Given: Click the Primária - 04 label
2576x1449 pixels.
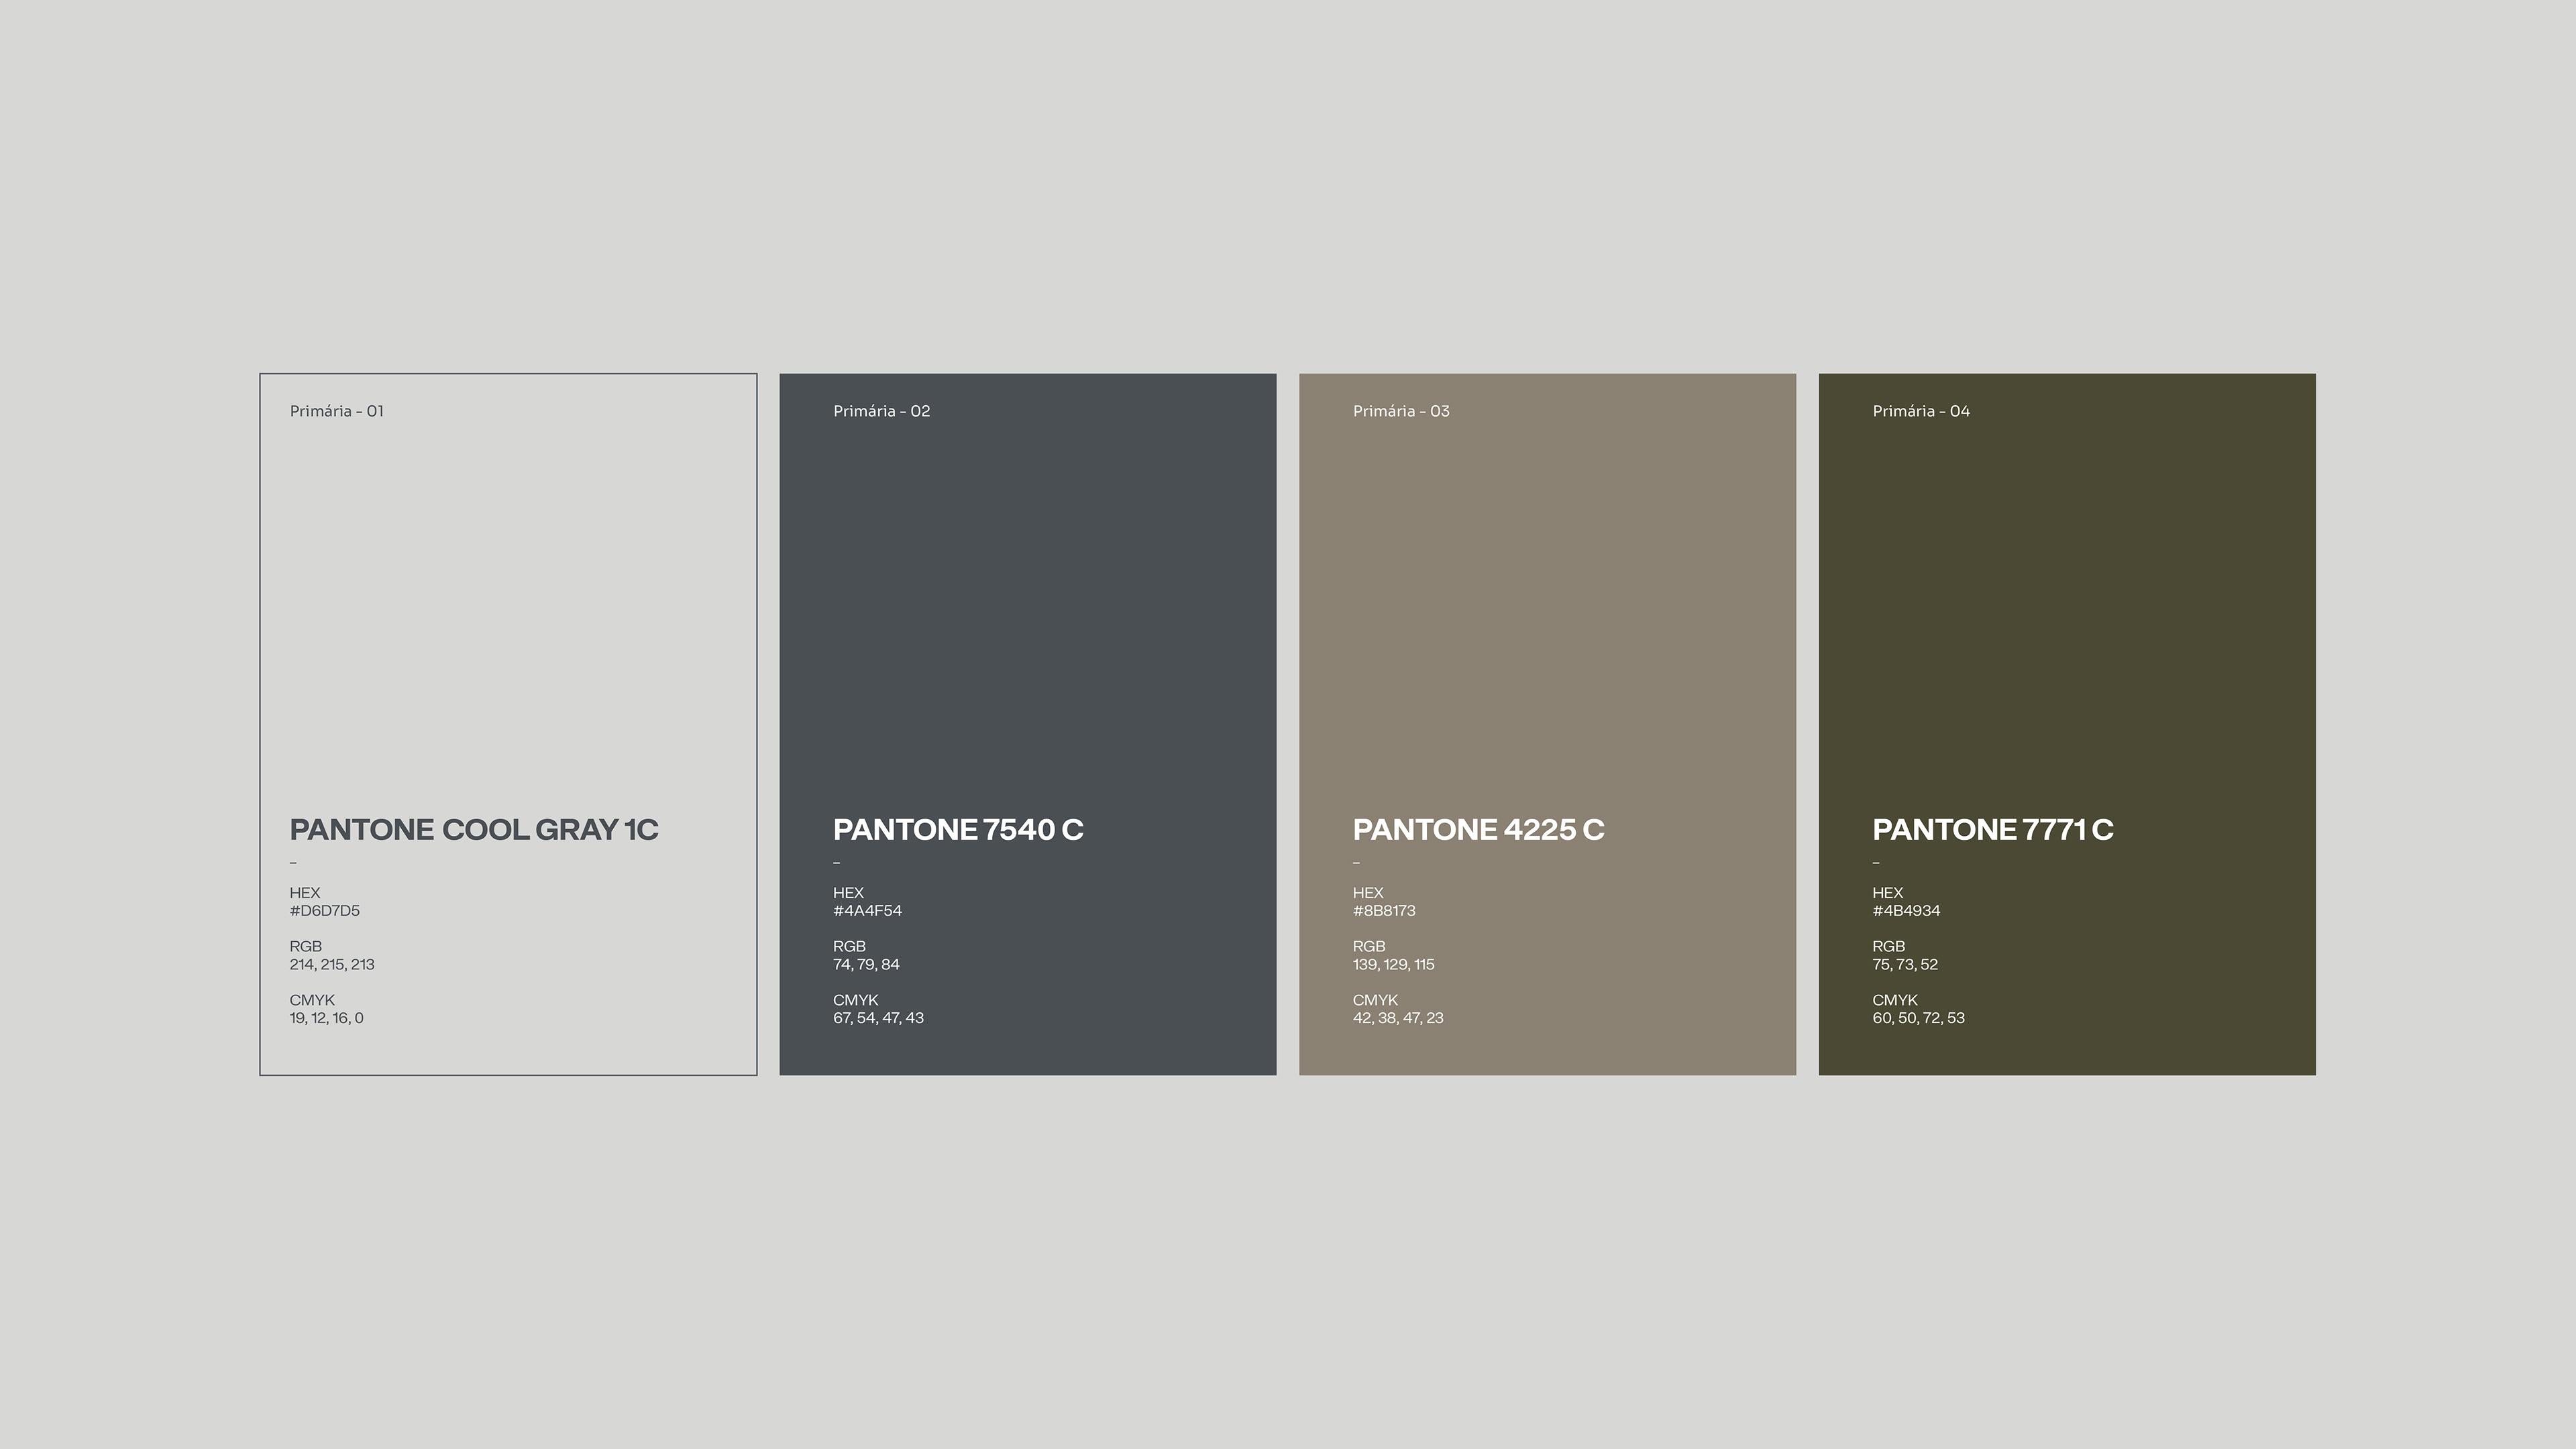Looking at the screenshot, I should (1921, 411).
